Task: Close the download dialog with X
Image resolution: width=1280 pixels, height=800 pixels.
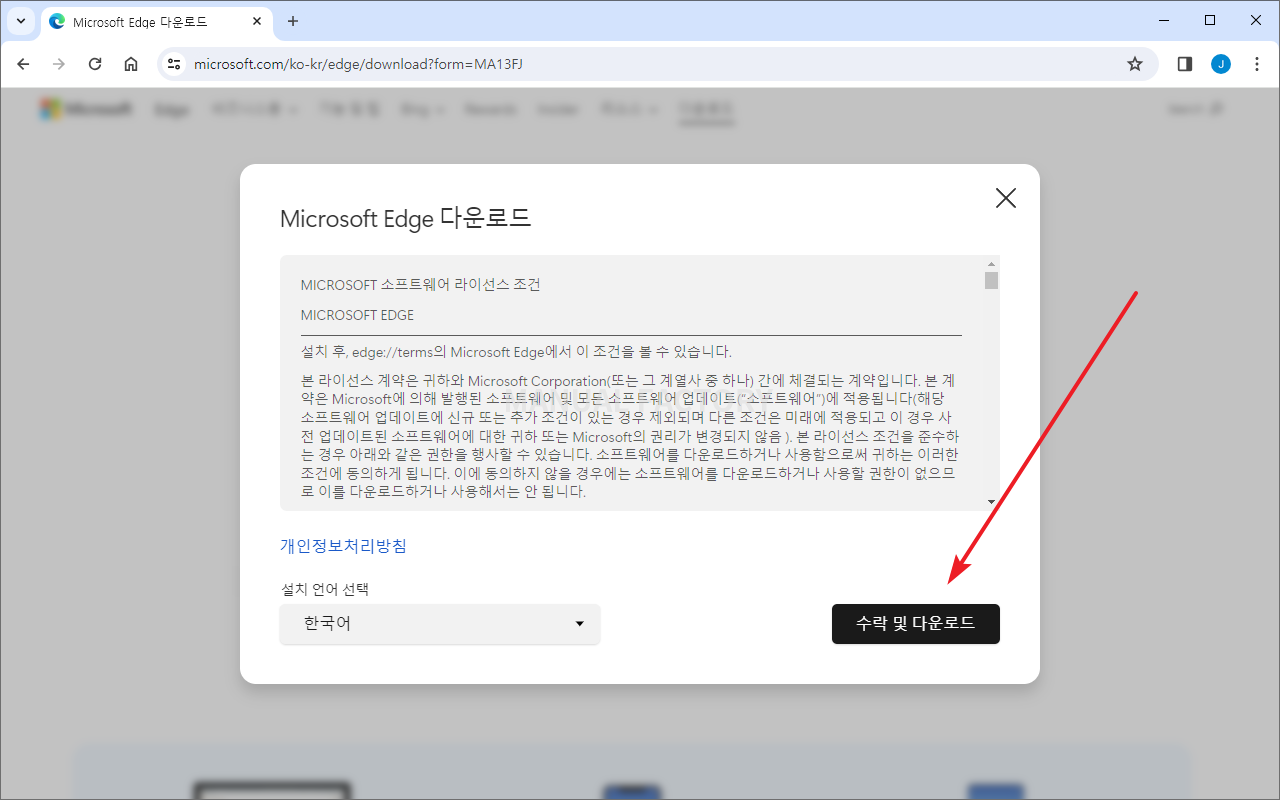Action: coord(1006,198)
